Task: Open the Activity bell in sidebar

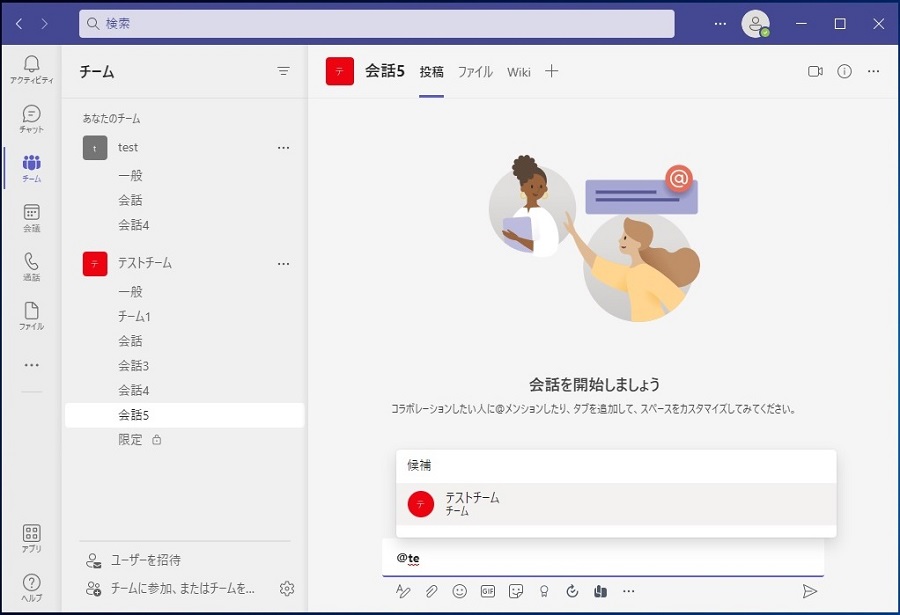Action: point(32,69)
